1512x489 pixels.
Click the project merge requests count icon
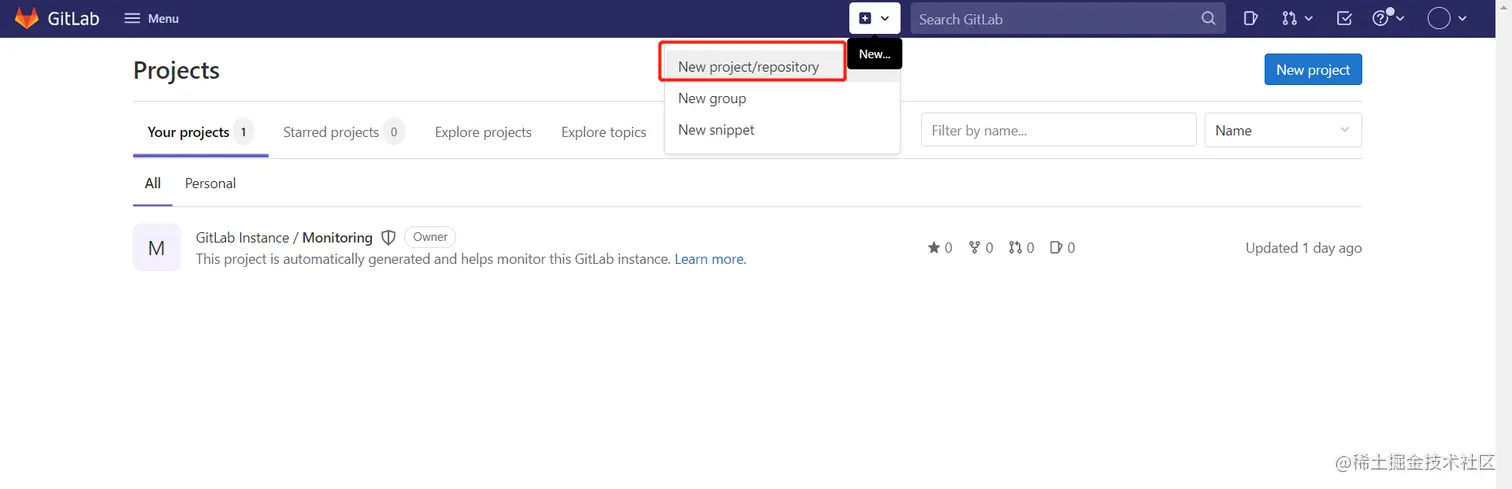pos(1016,248)
